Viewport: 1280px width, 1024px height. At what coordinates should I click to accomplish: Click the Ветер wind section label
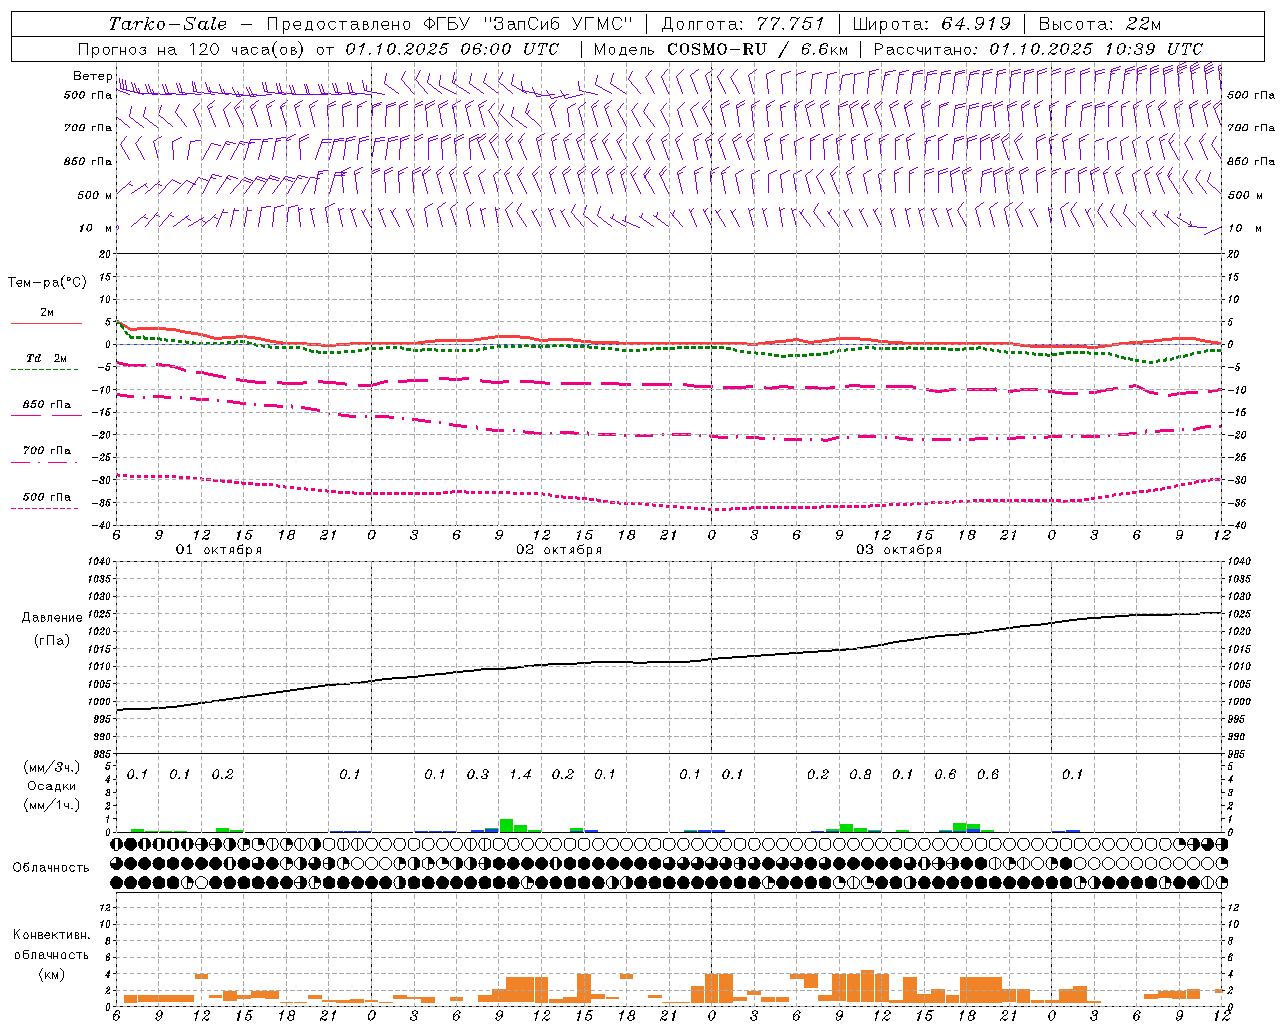click(x=92, y=76)
